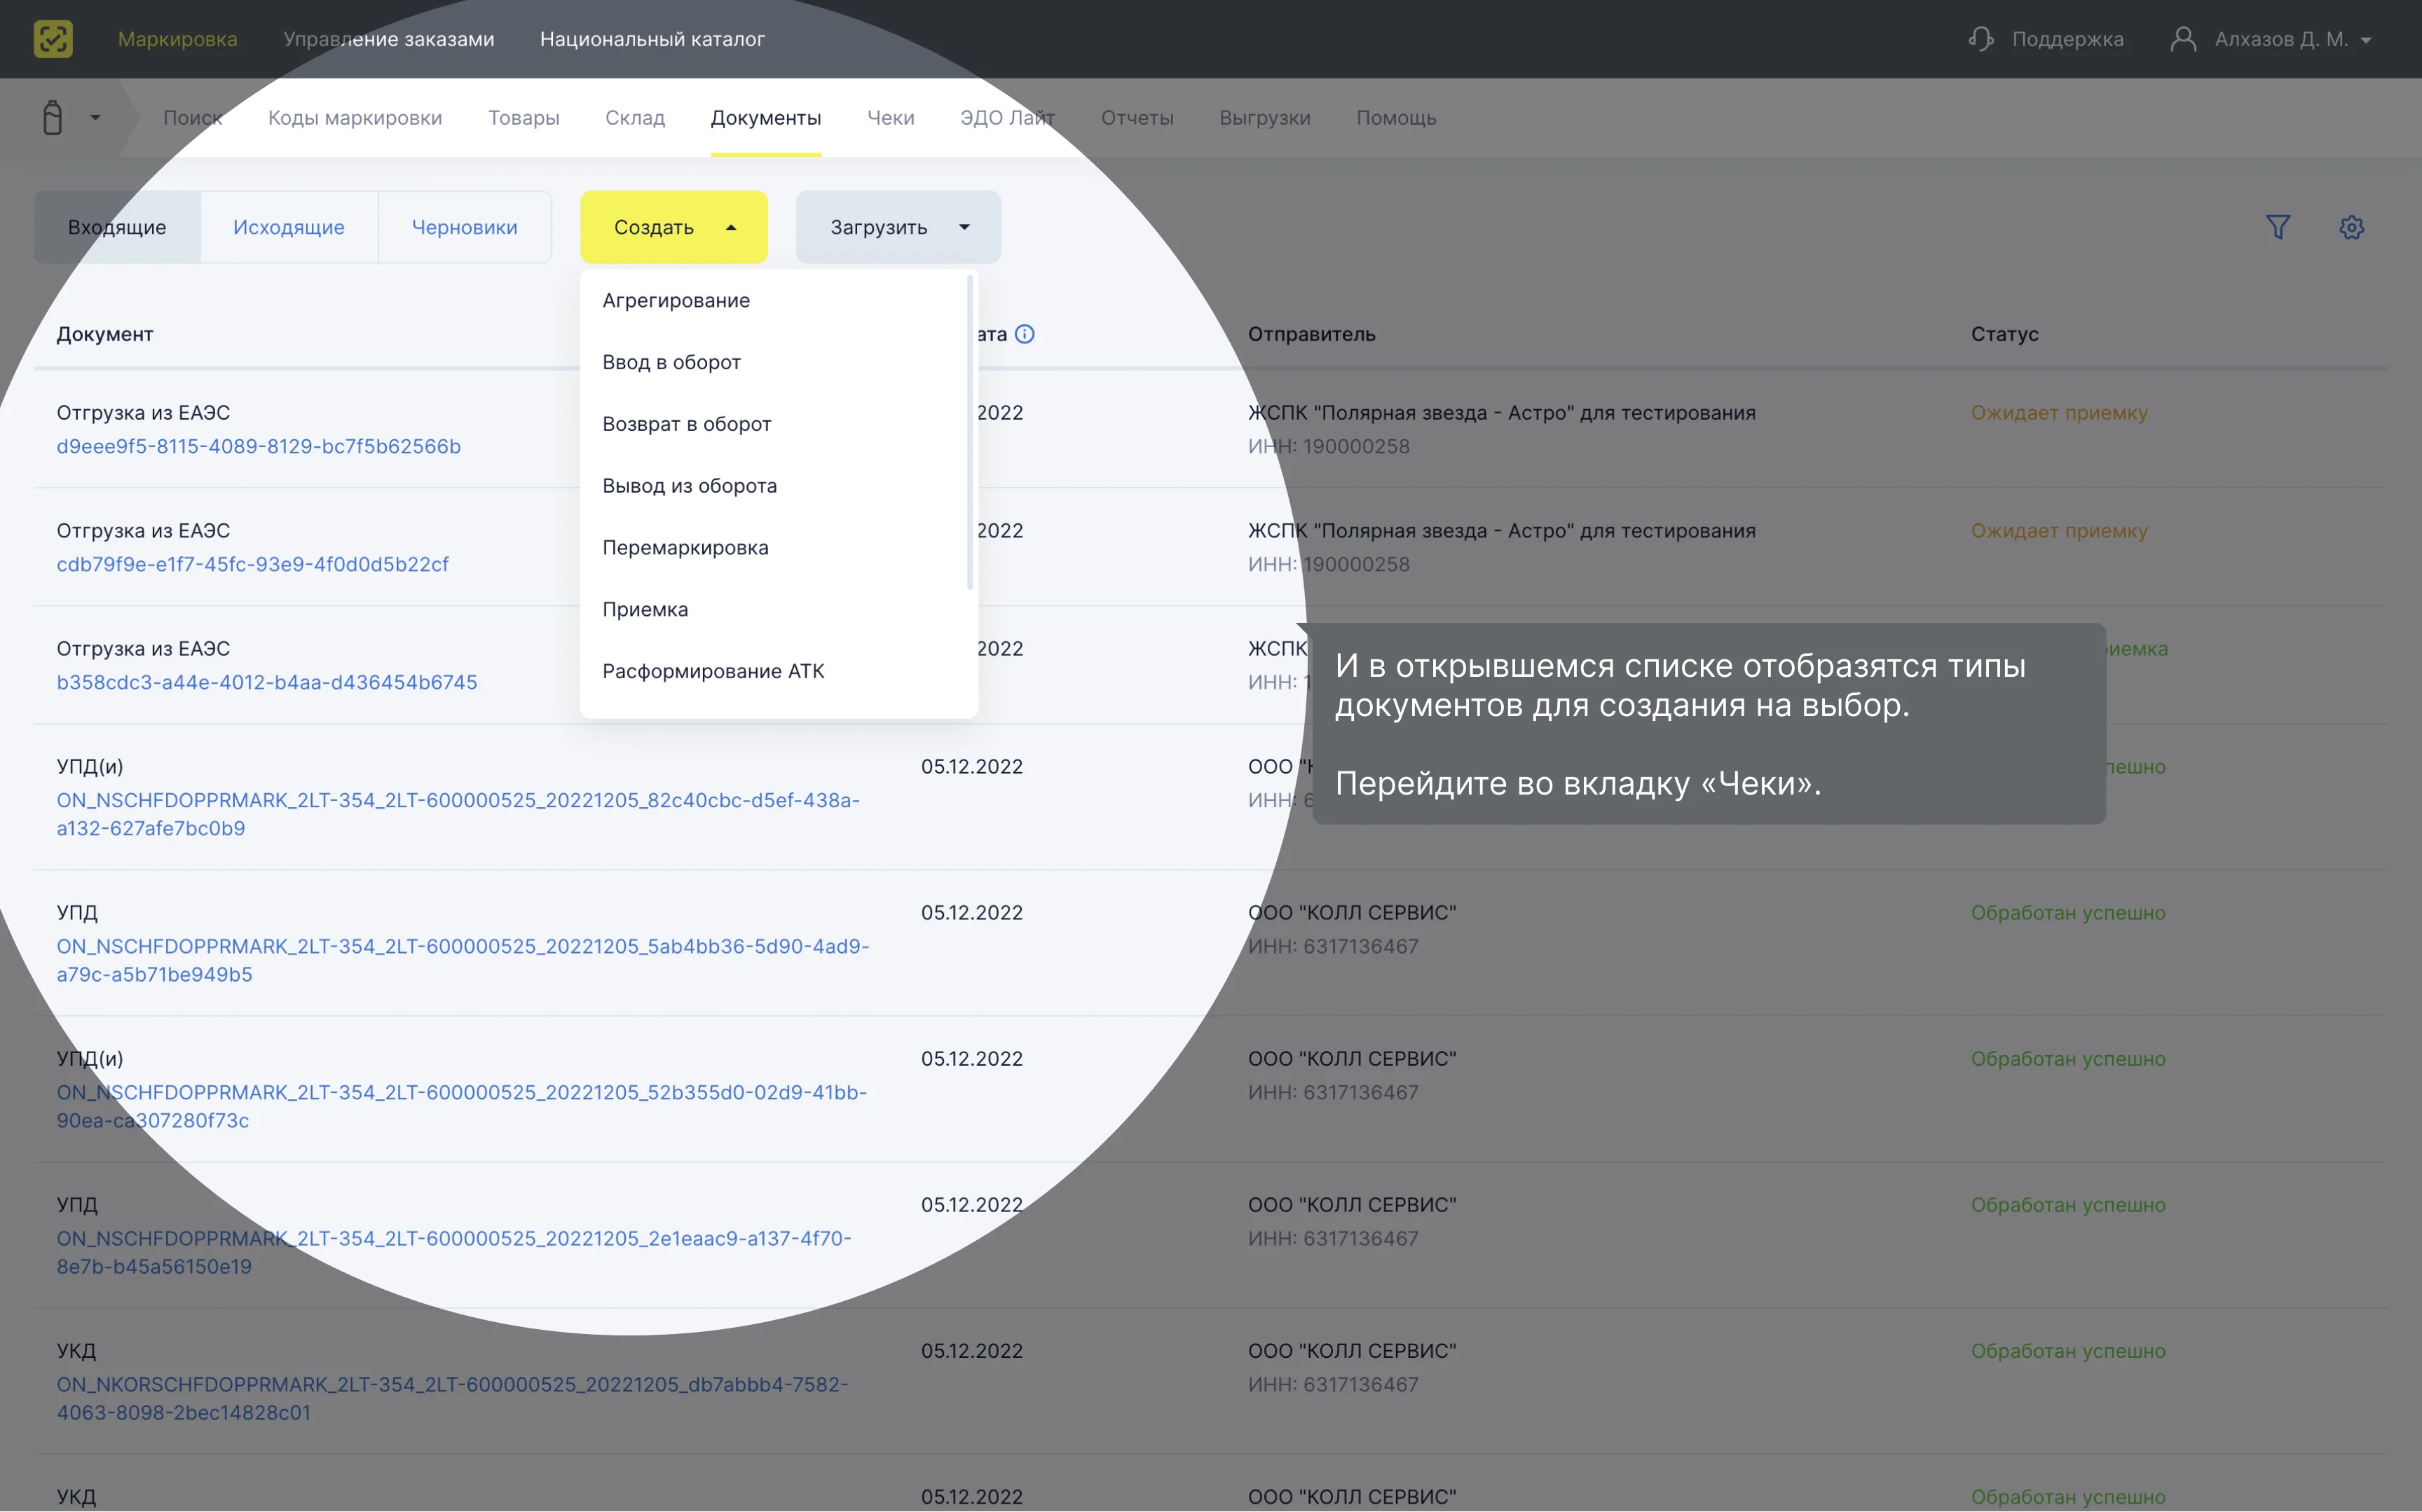The image size is (2422, 1512).
Task: Expand the Алхазов Д. М. account menu arrow
Action: coord(2366,40)
